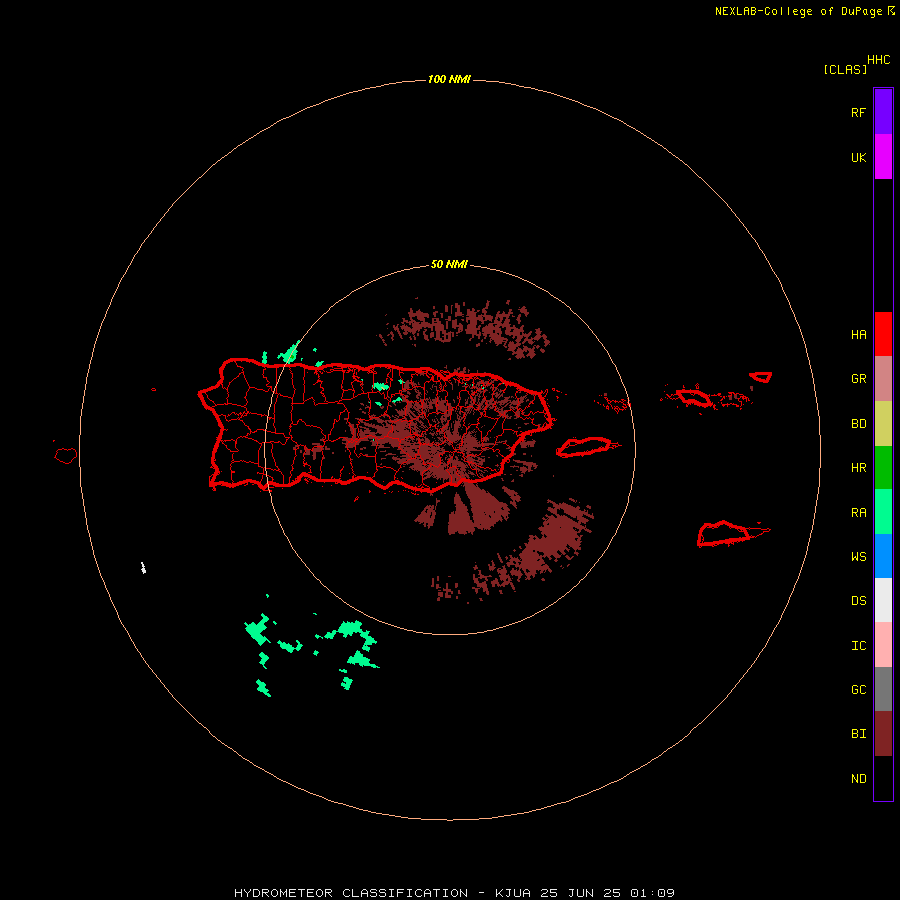This screenshot has width=900, height=900.
Task: Click the BI legend label
Action: tap(858, 734)
